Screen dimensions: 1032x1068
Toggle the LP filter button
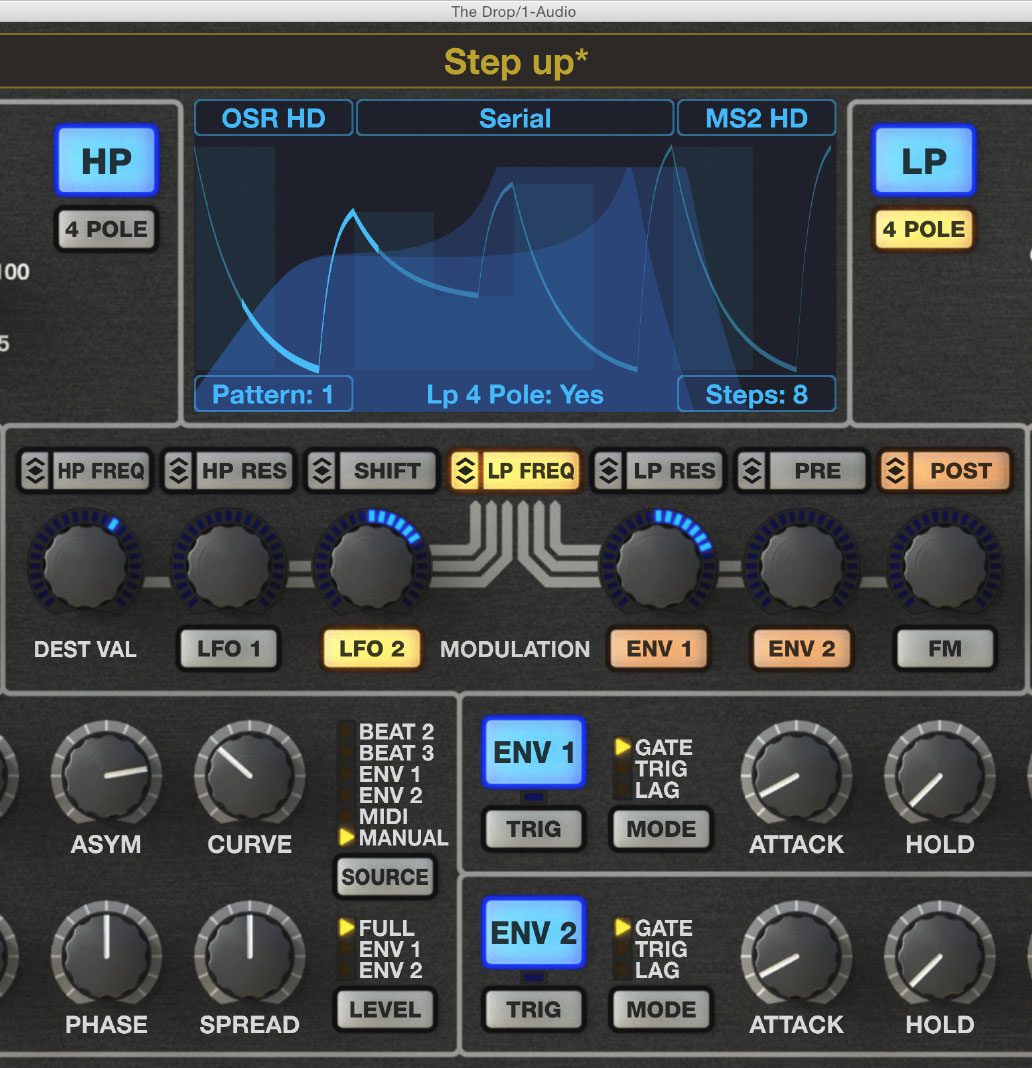pyautogui.click(x=924, y=161)
